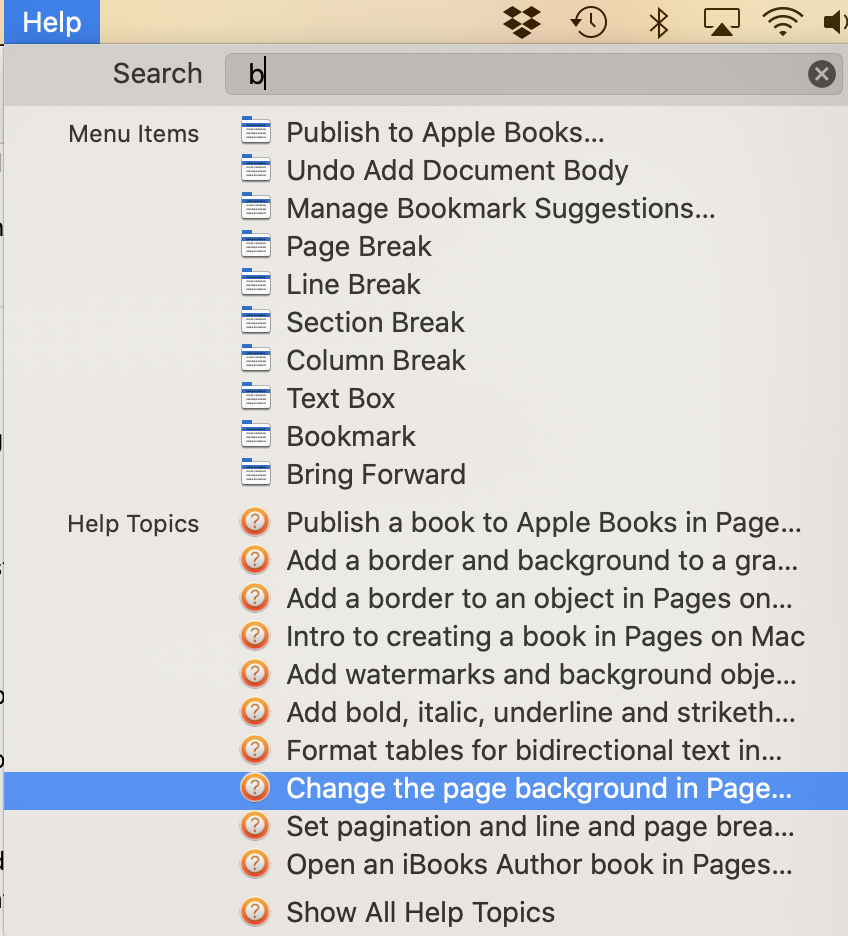Viewport: 848px width, 936px height.
Task: Select Publish to Apple Books… menu item
Action: [x=445, y=132]
